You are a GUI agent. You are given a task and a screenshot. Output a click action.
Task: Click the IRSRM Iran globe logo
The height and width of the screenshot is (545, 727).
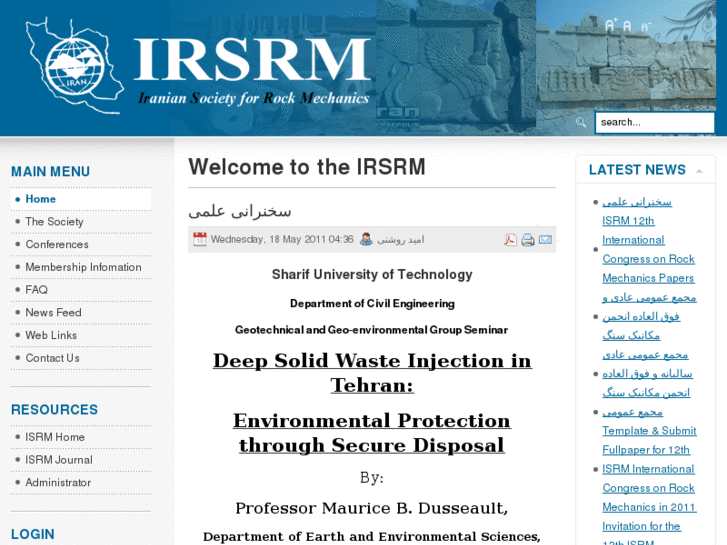coord(74,66)
